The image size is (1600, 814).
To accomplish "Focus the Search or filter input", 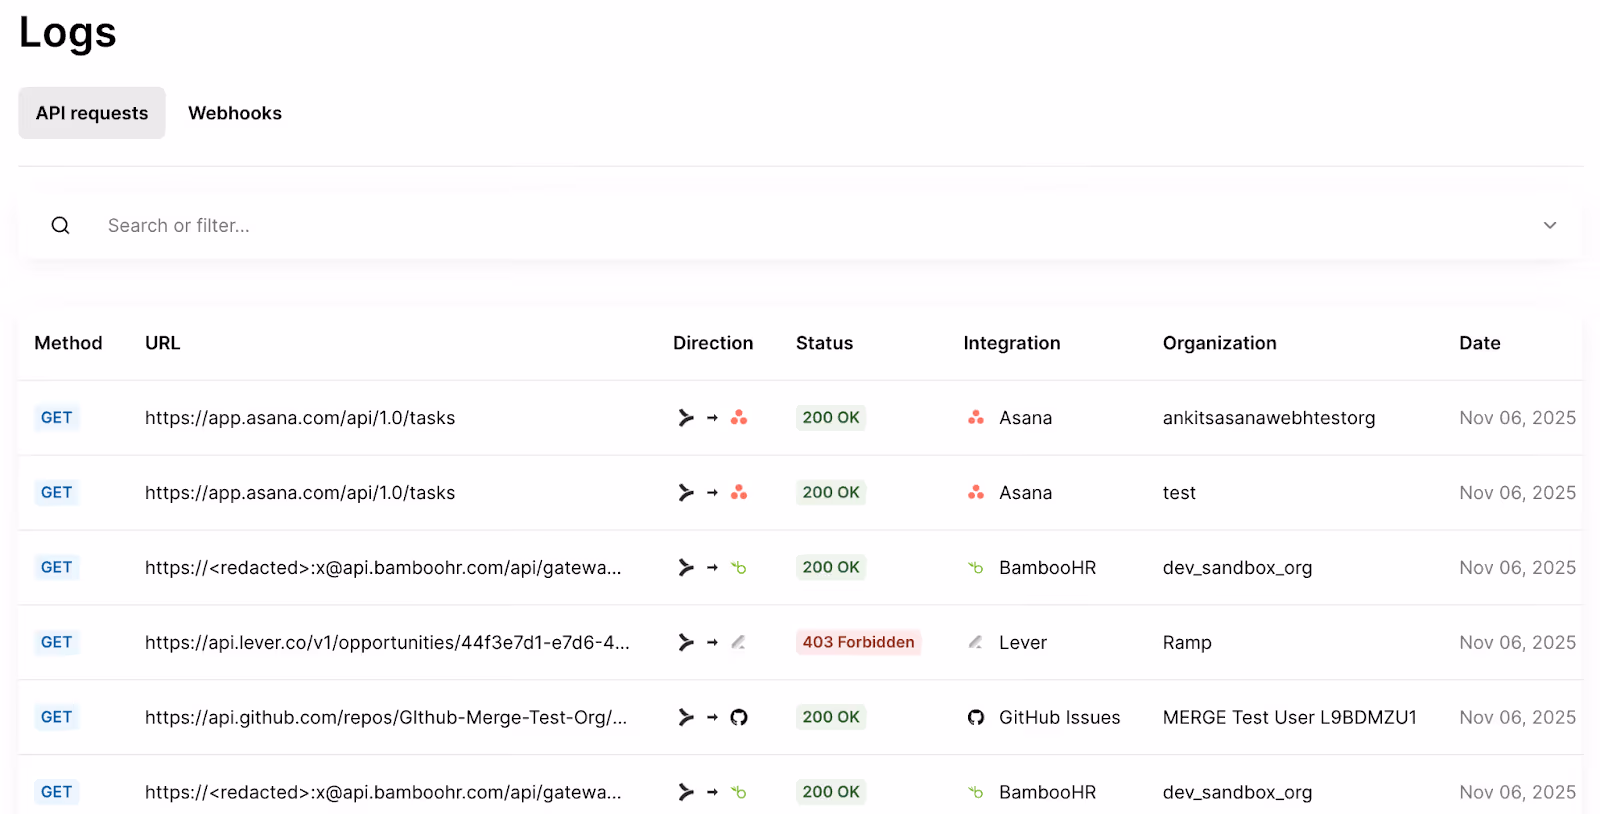I will tap(800, 225).
